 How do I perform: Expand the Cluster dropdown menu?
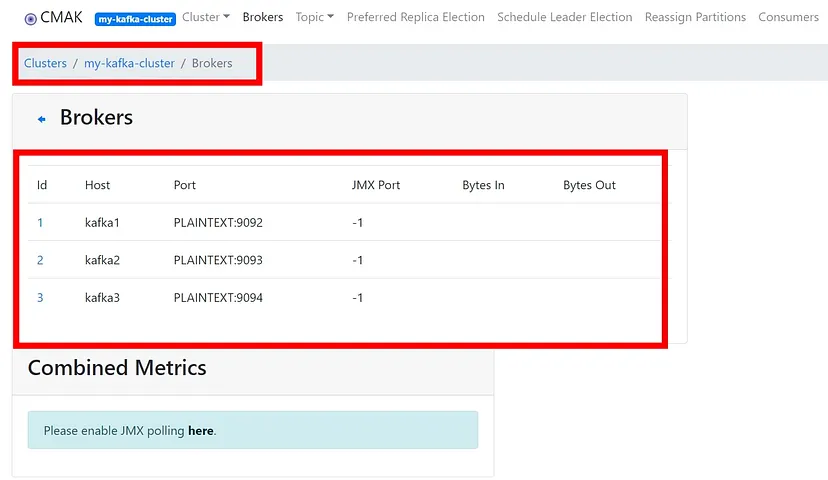click(x=206, y=17)
